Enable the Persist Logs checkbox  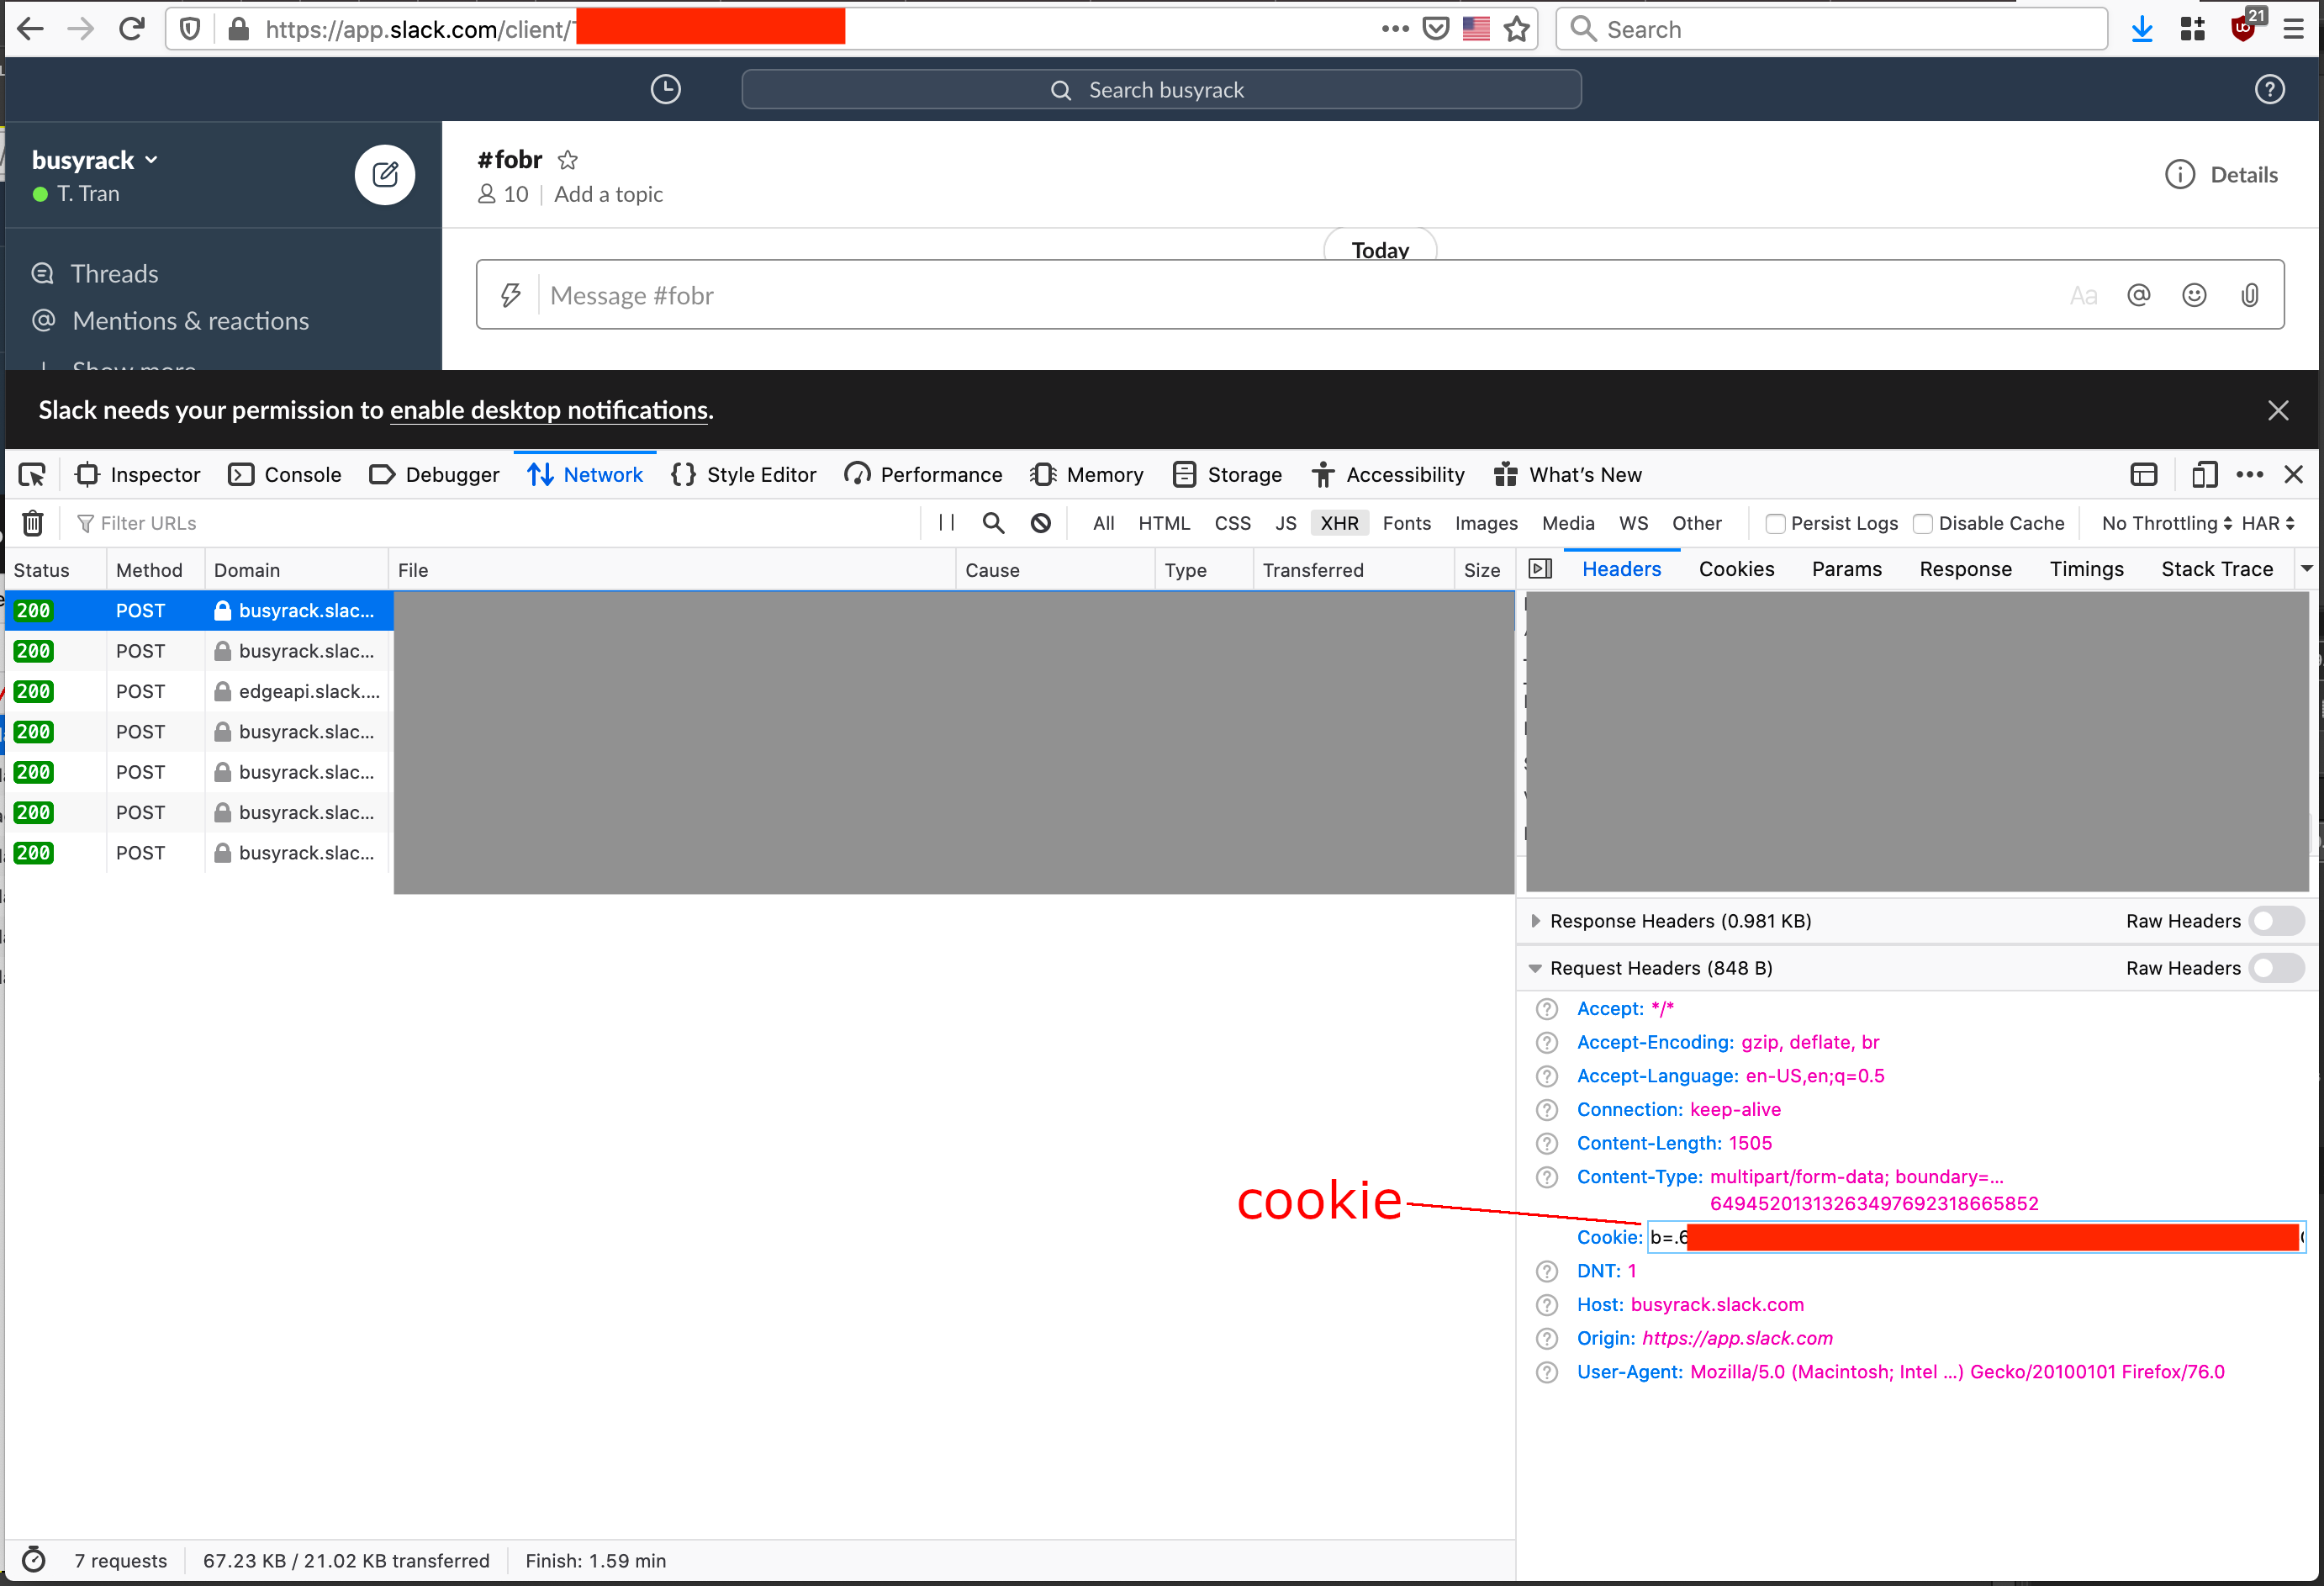click(1775, 524)
